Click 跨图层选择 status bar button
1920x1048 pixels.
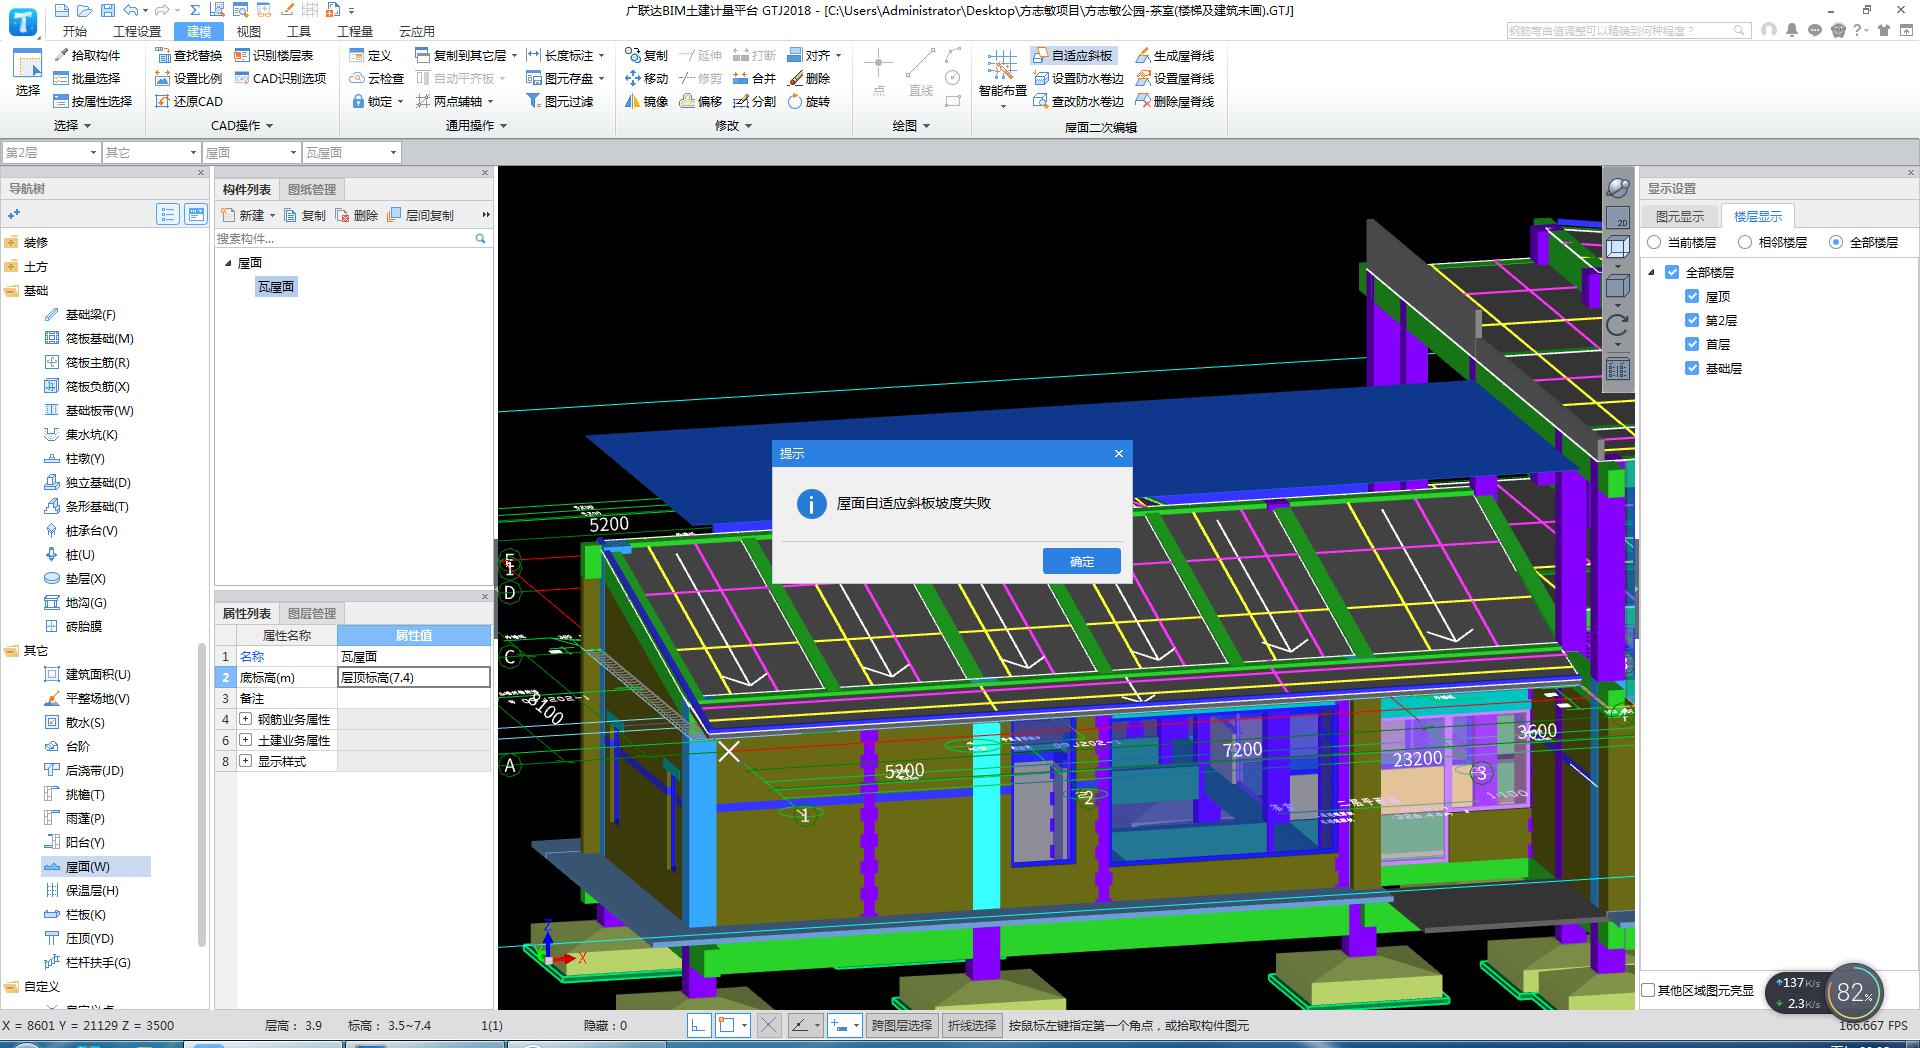point(901,1025)
